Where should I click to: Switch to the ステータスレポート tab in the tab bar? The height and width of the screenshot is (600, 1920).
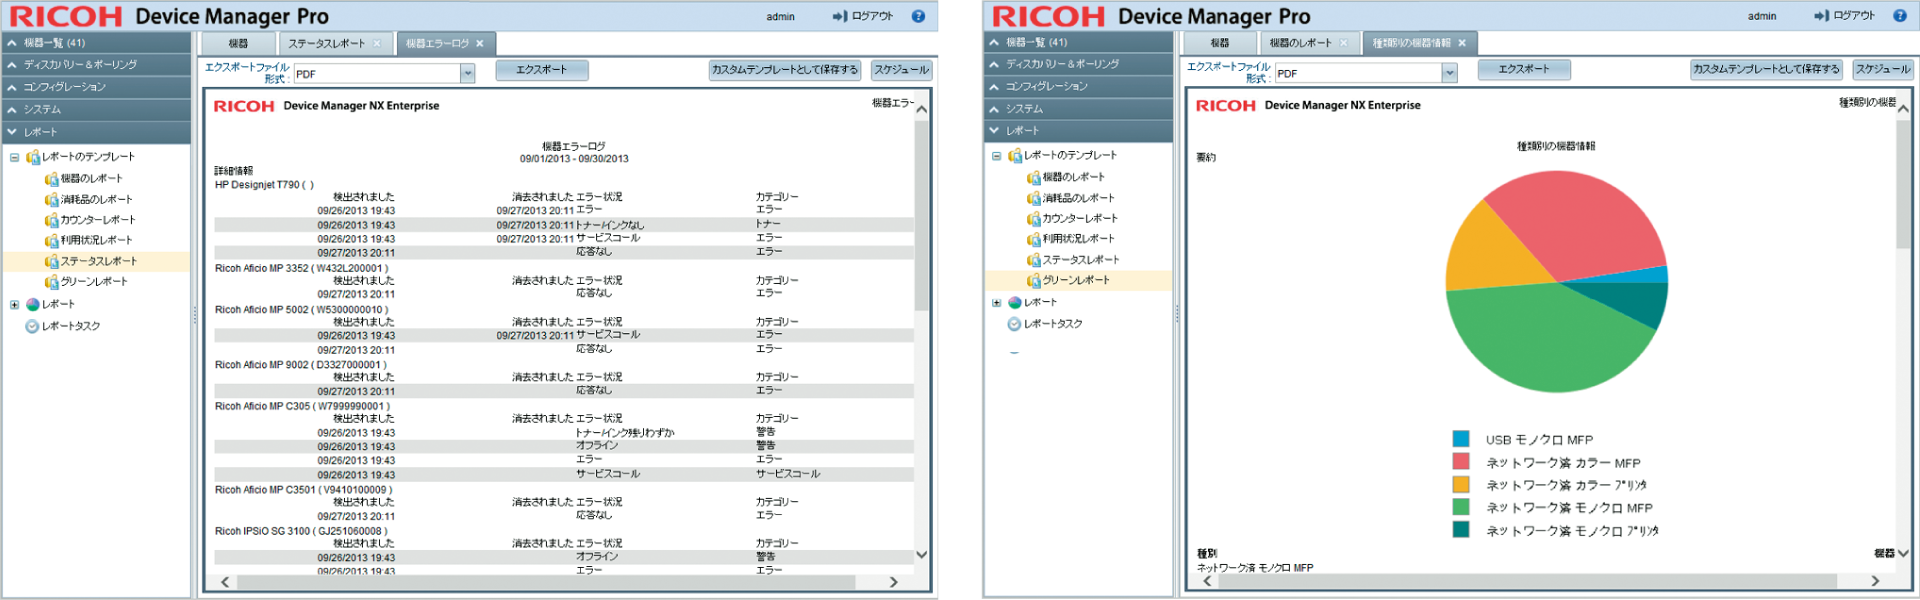(x=326, y=44)
